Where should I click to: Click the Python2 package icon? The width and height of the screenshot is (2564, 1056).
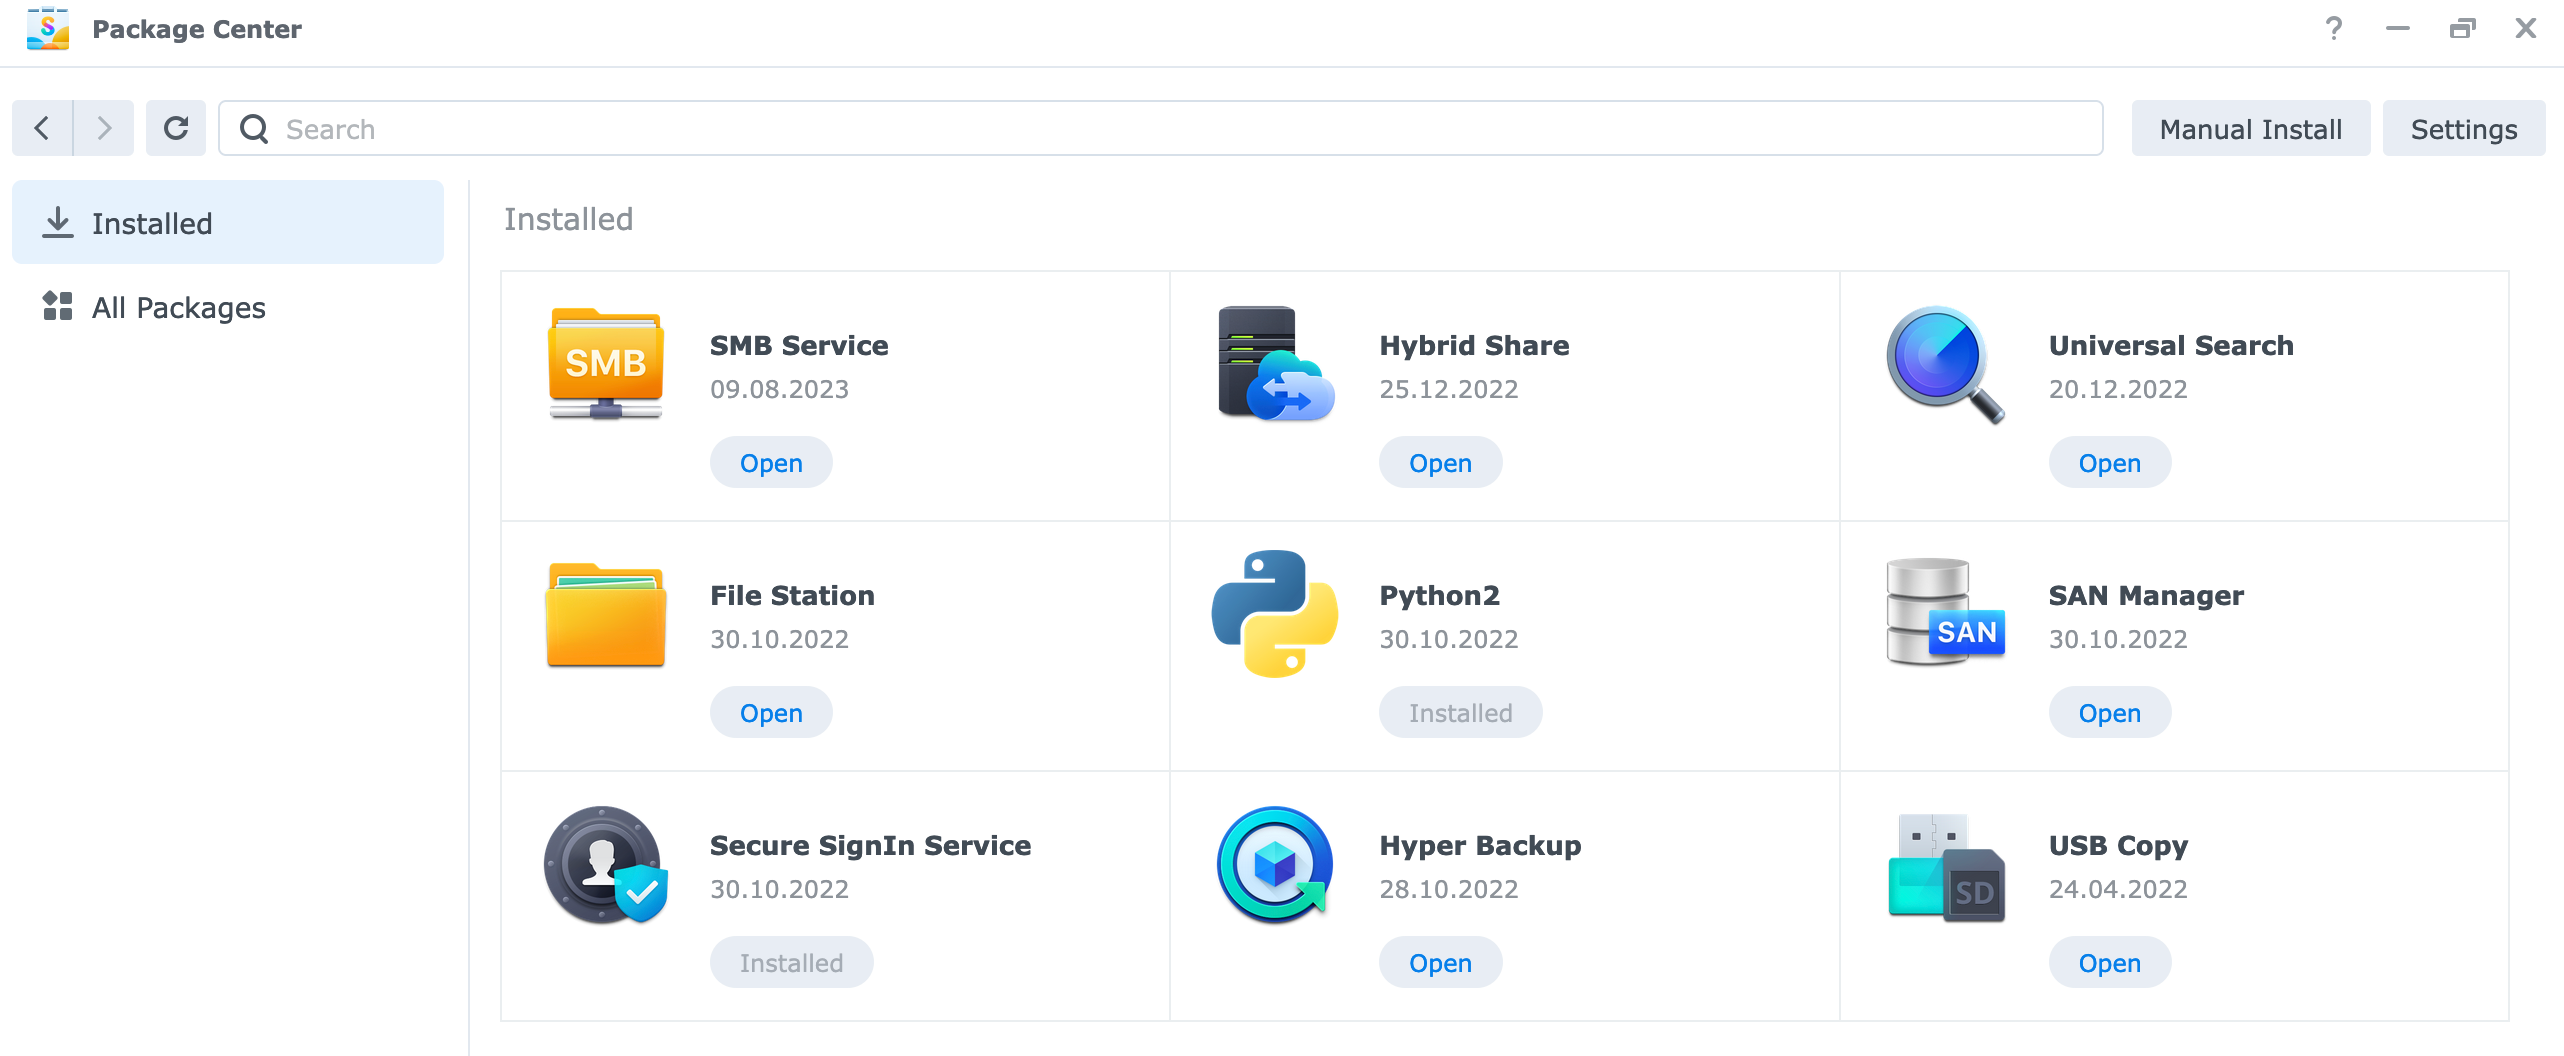click(x=1275, y=614)
